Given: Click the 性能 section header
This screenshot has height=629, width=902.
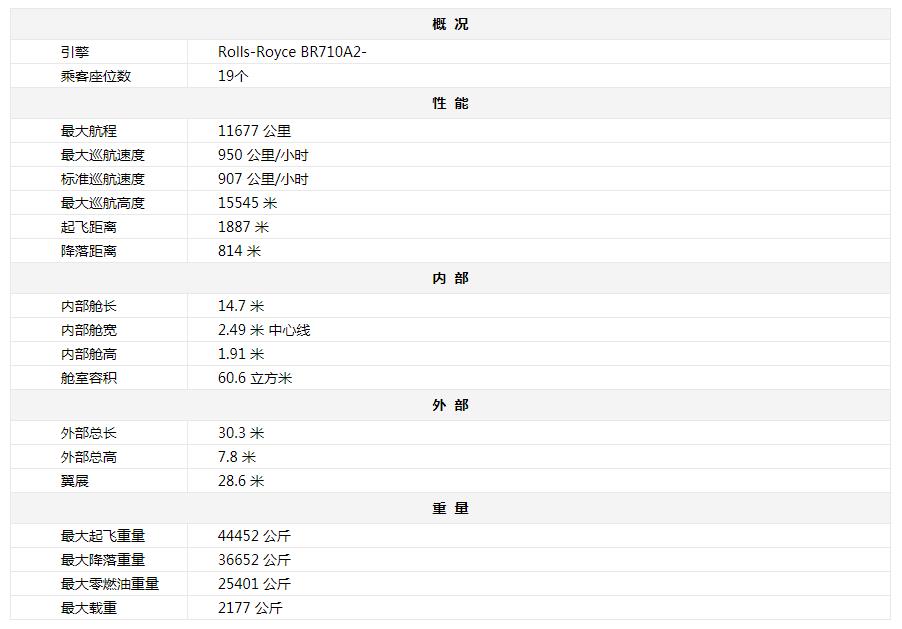Looking at the screenshot, I should 450,103.
